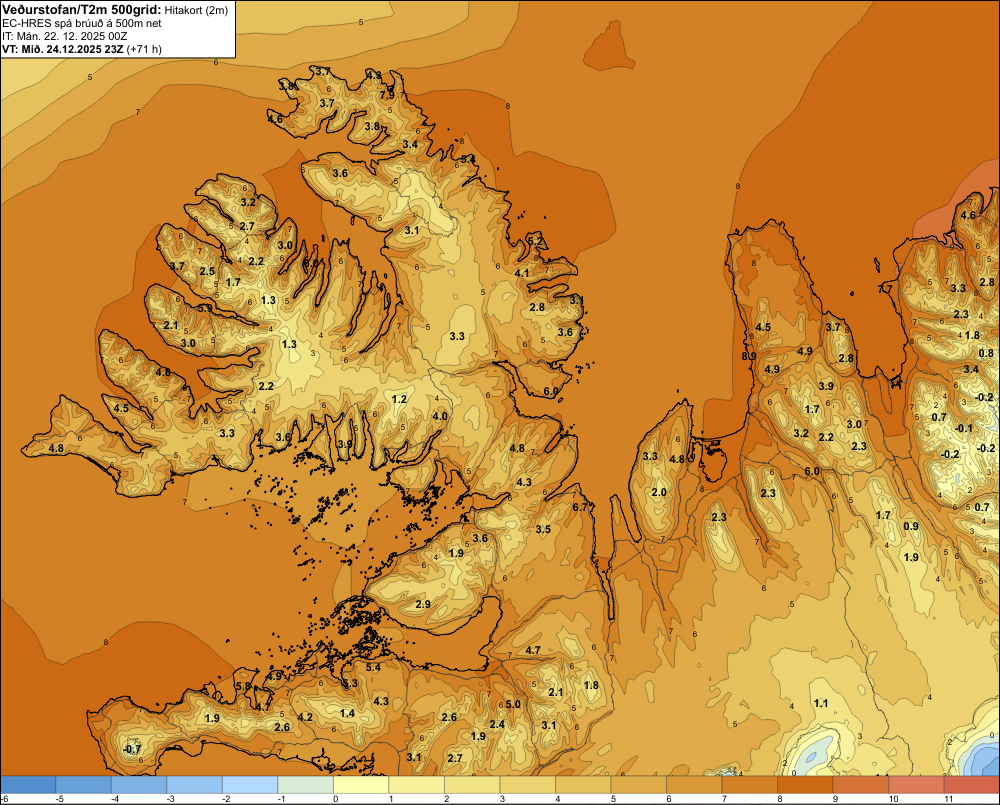This screenshot has width=1000, height=805.
Task: Click the '5.0' temperature value
Action: pyautogui.click(x=513, y=704)
